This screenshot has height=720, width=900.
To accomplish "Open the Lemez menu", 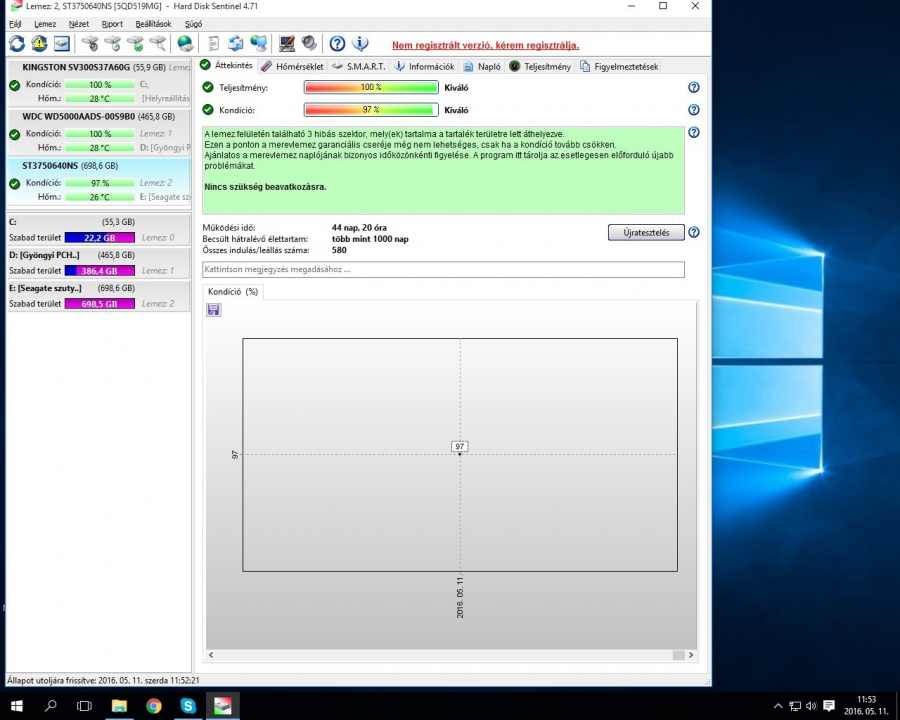I will coord(45,24).
